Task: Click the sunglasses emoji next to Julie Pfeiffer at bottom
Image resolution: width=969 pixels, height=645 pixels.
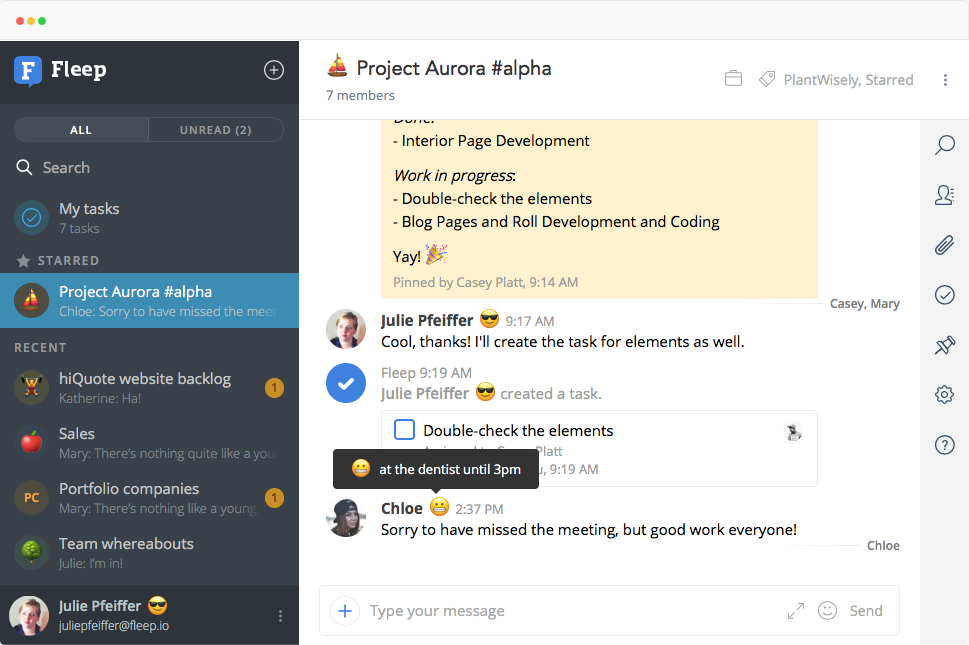Action: pos(158,605)
